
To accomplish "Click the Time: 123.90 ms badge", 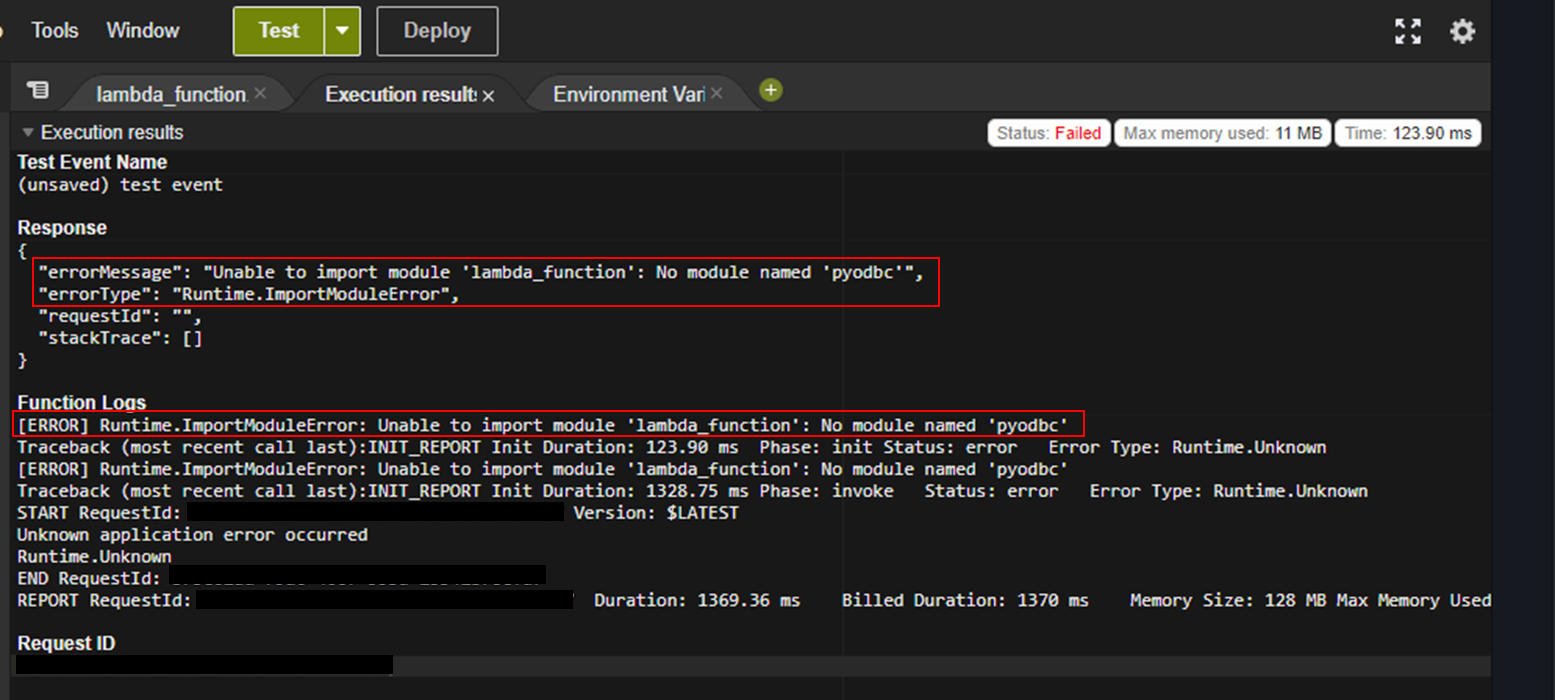I will tap(1407, 132).
